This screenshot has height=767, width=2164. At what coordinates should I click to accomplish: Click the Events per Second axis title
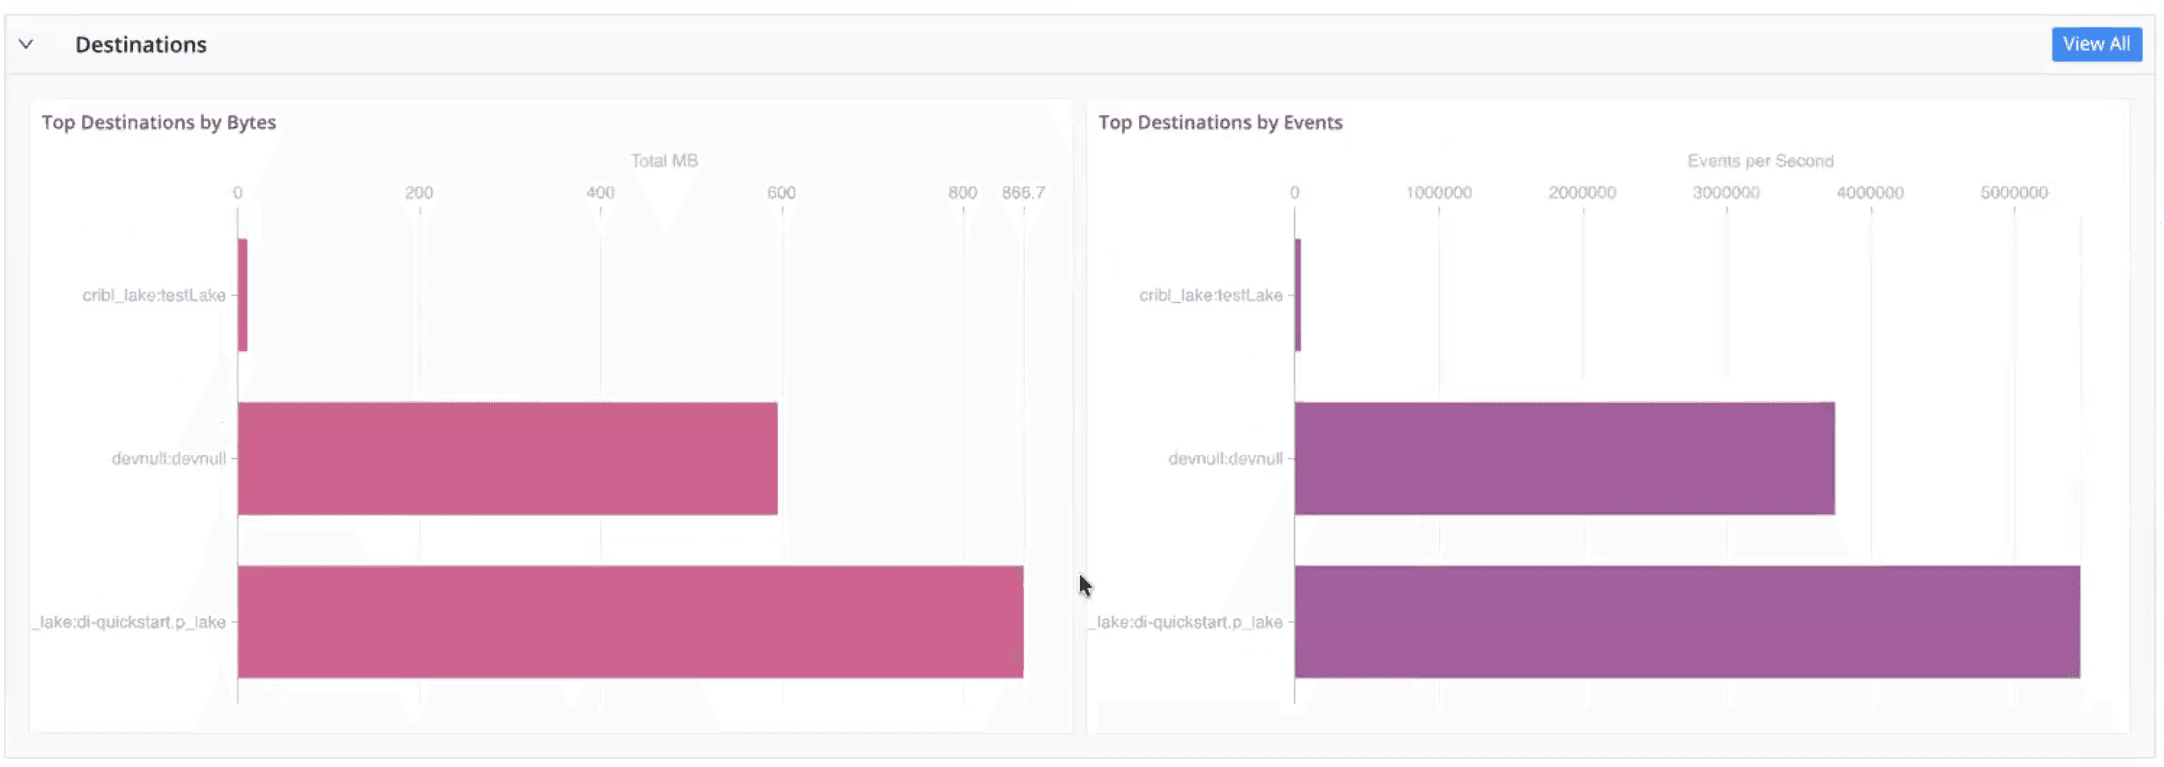1760,160
